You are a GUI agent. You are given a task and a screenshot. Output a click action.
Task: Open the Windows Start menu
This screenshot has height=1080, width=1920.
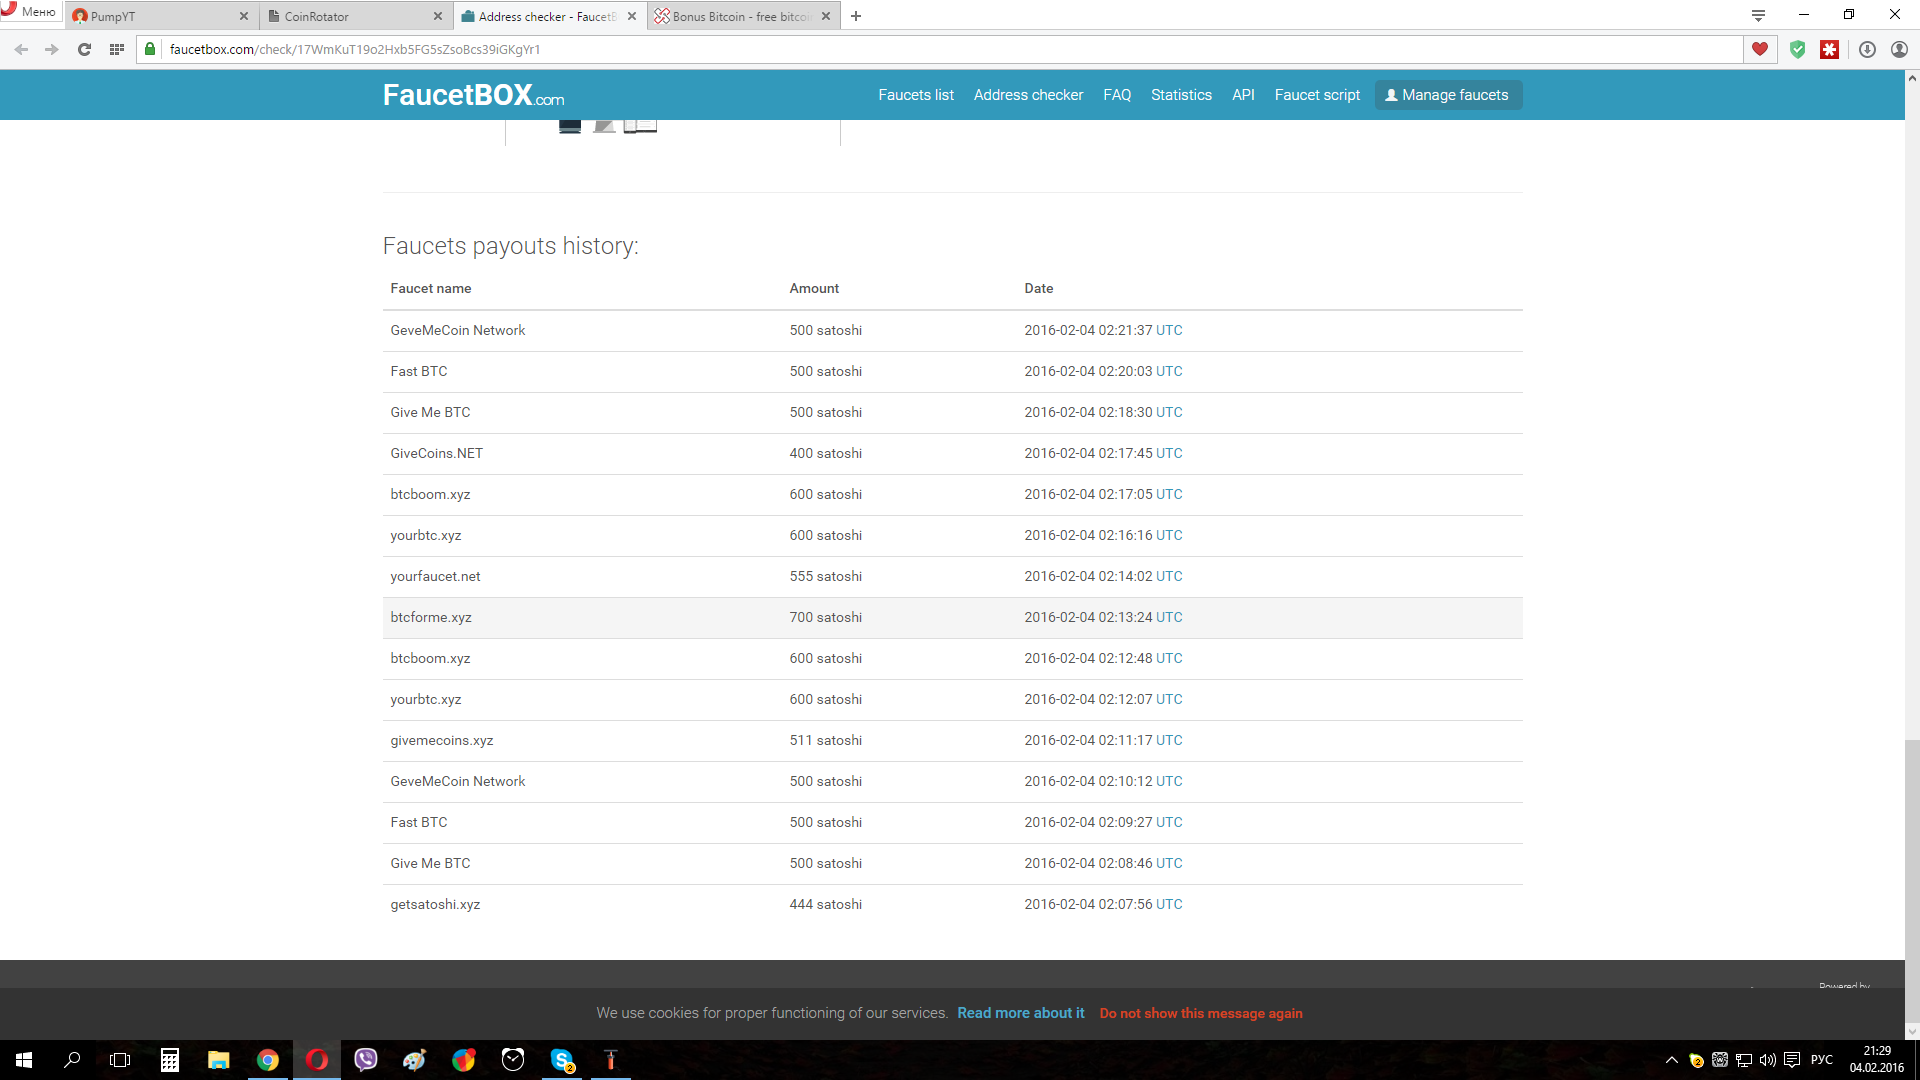point(24,1060)
